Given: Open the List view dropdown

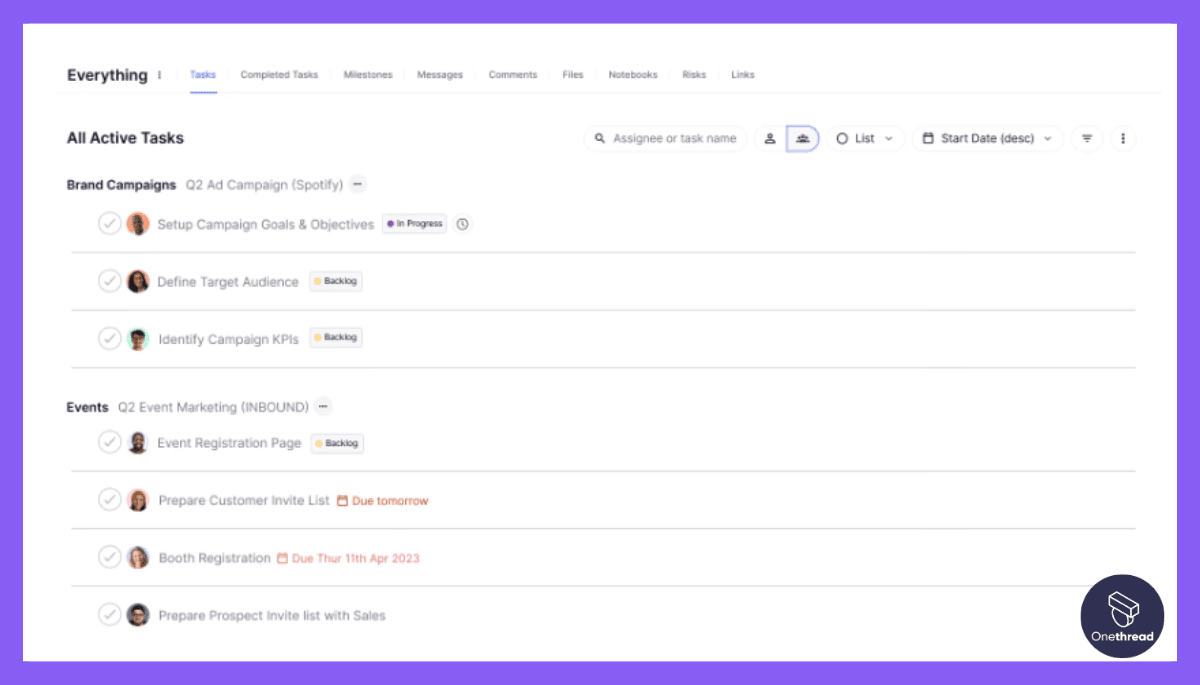Looking at the screenshot, I should [866, 138].
